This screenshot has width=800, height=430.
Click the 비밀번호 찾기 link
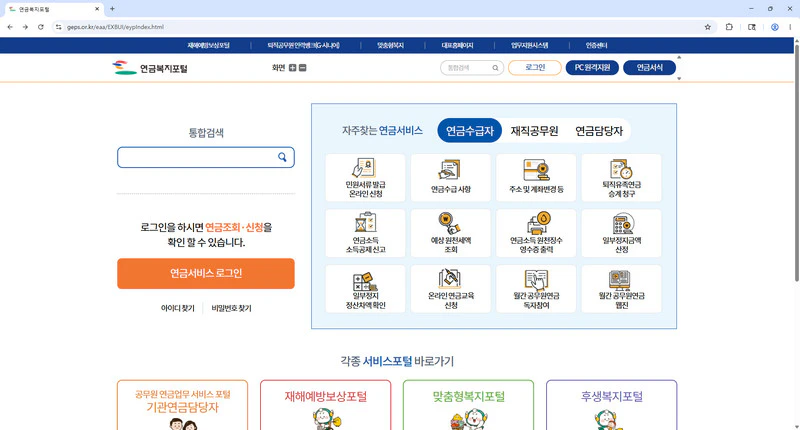tap(231, 308)
